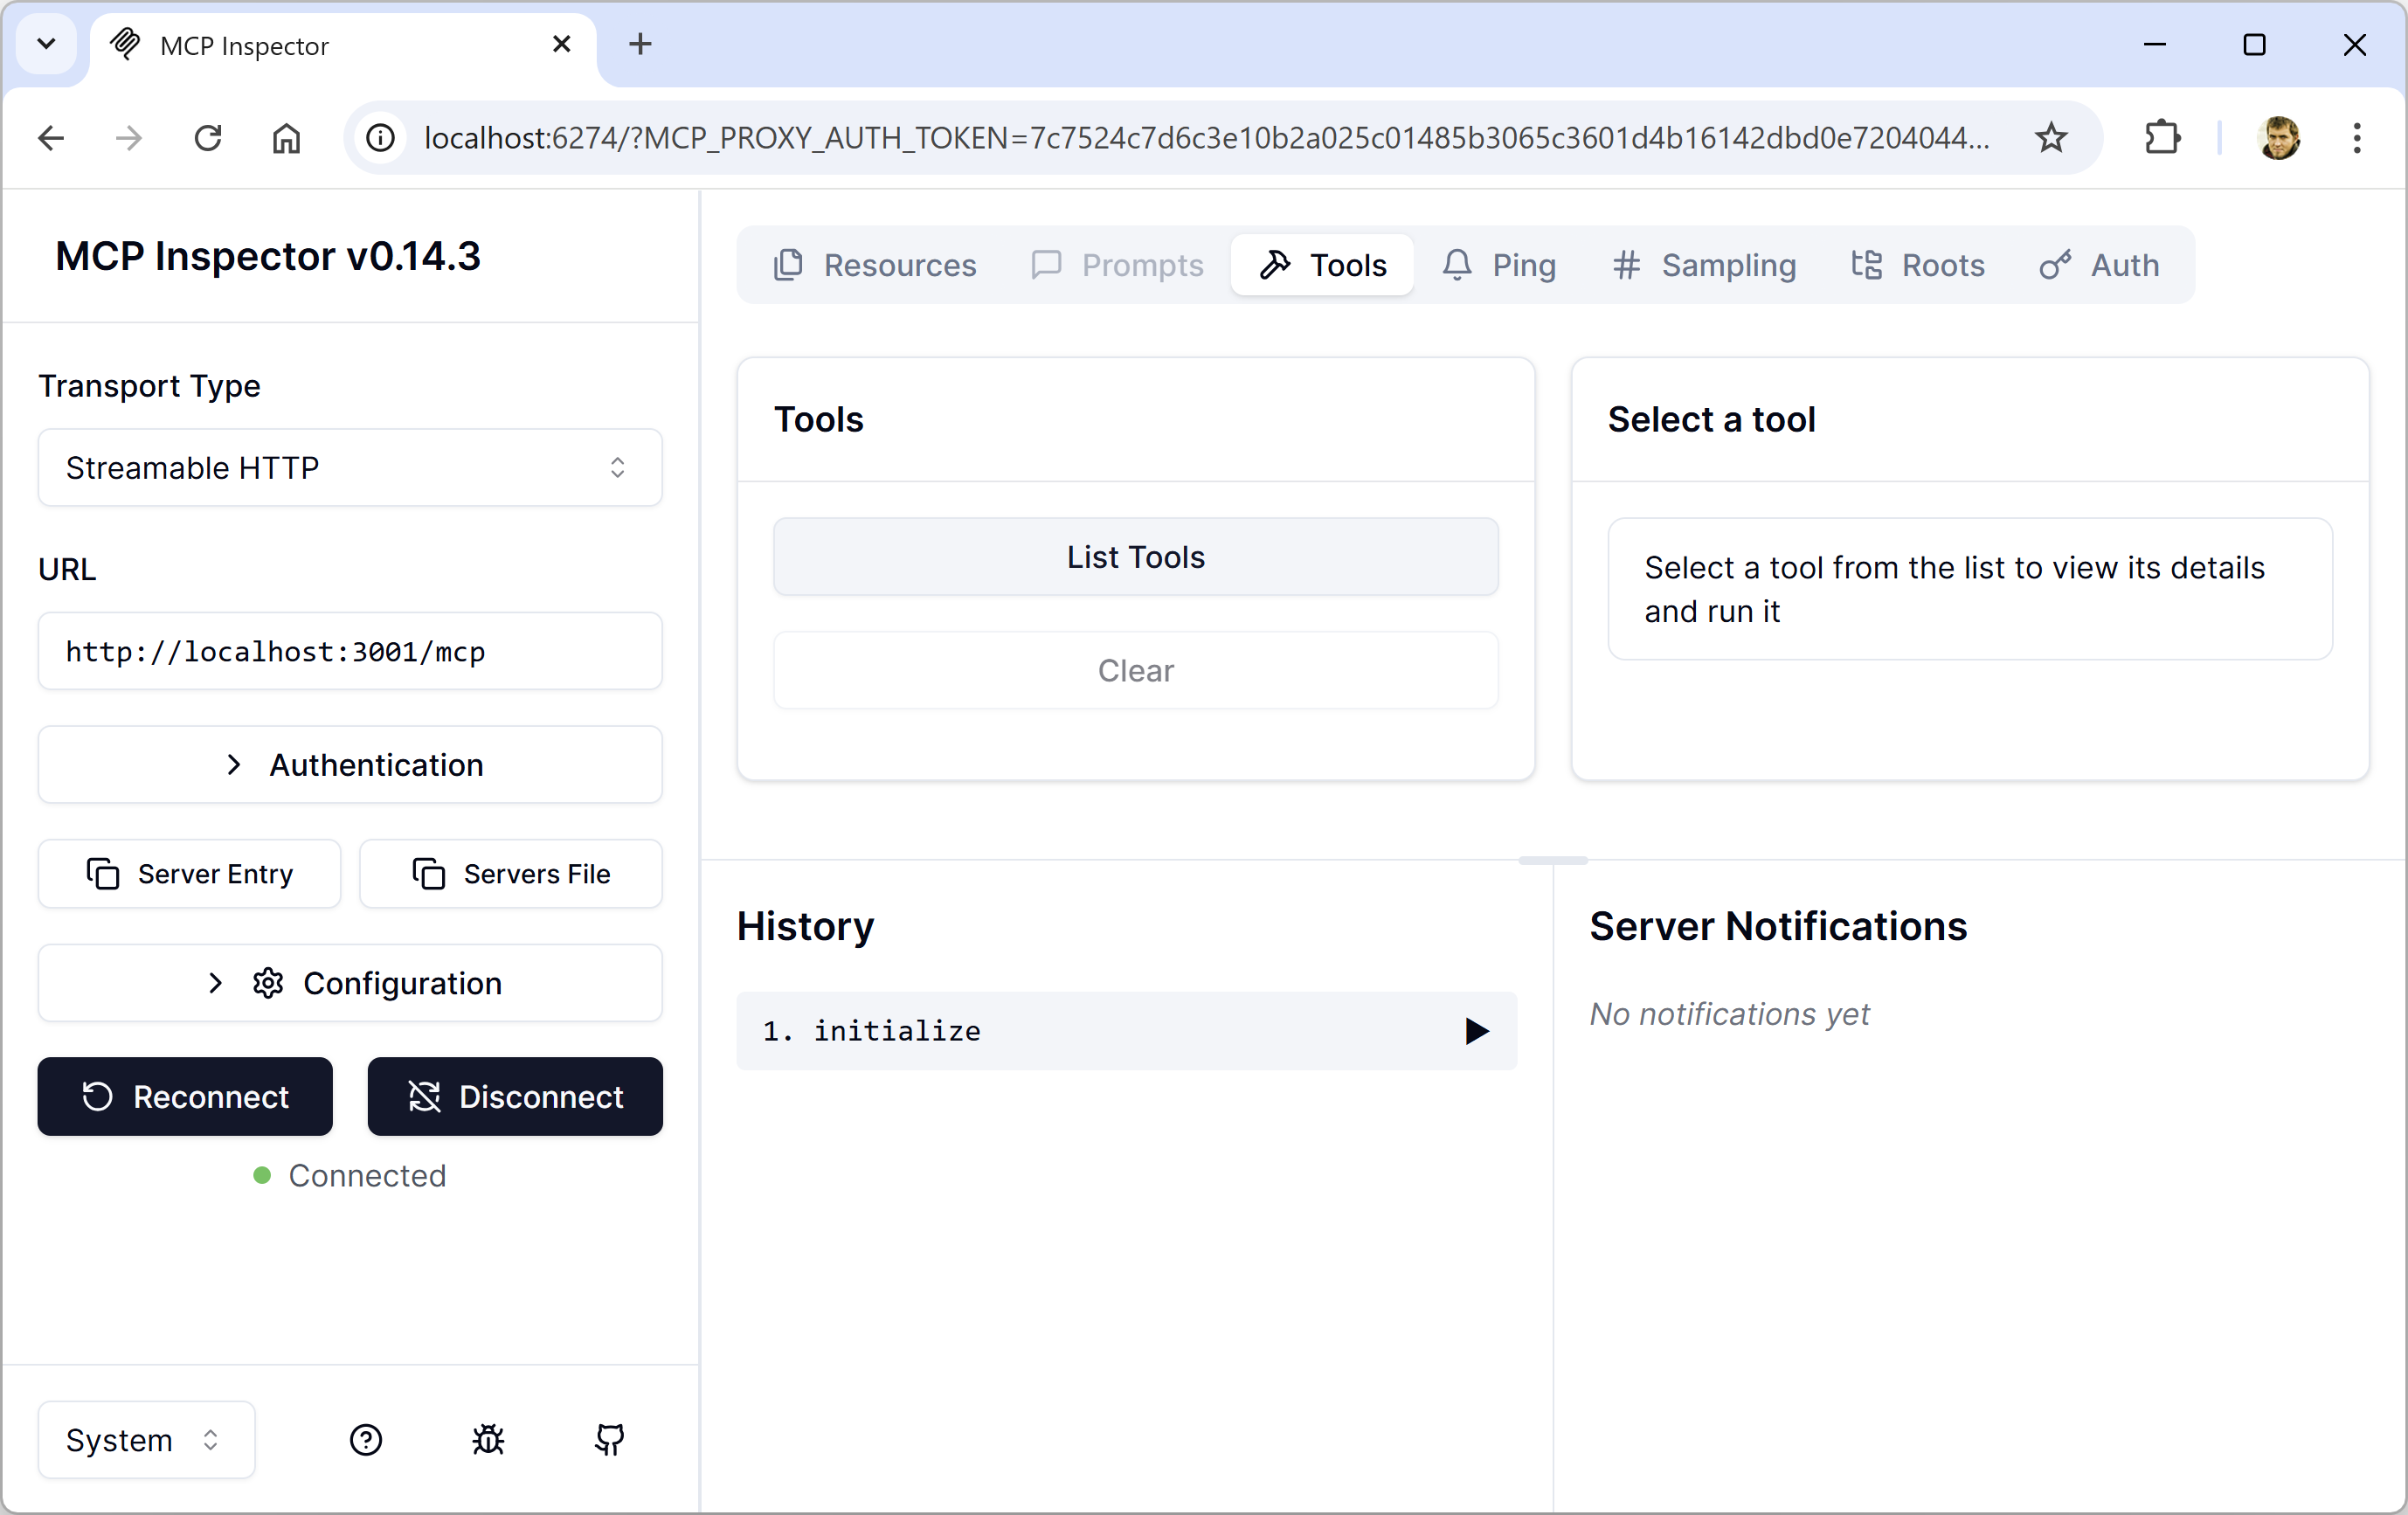Switch to the Ping tab
The width and height of the screenshot is (2408, 1515).
pyautogui.click(x=1499, y=265)
